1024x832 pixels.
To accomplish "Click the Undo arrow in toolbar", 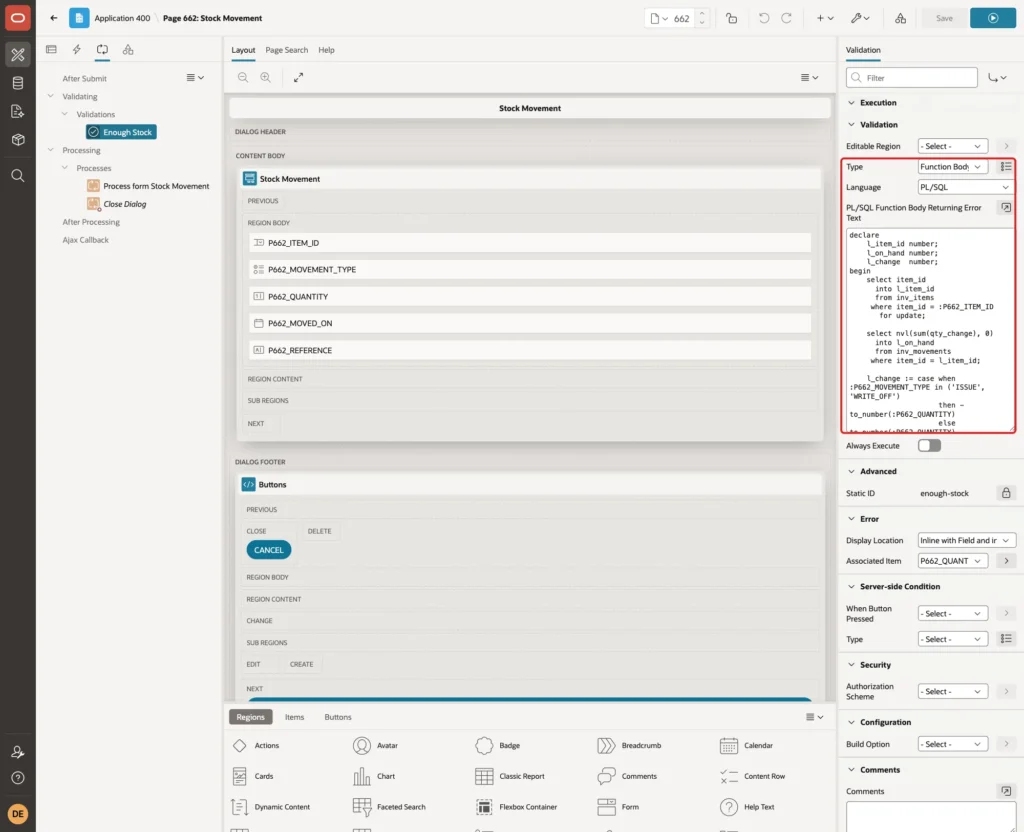I will coord(763,18).
